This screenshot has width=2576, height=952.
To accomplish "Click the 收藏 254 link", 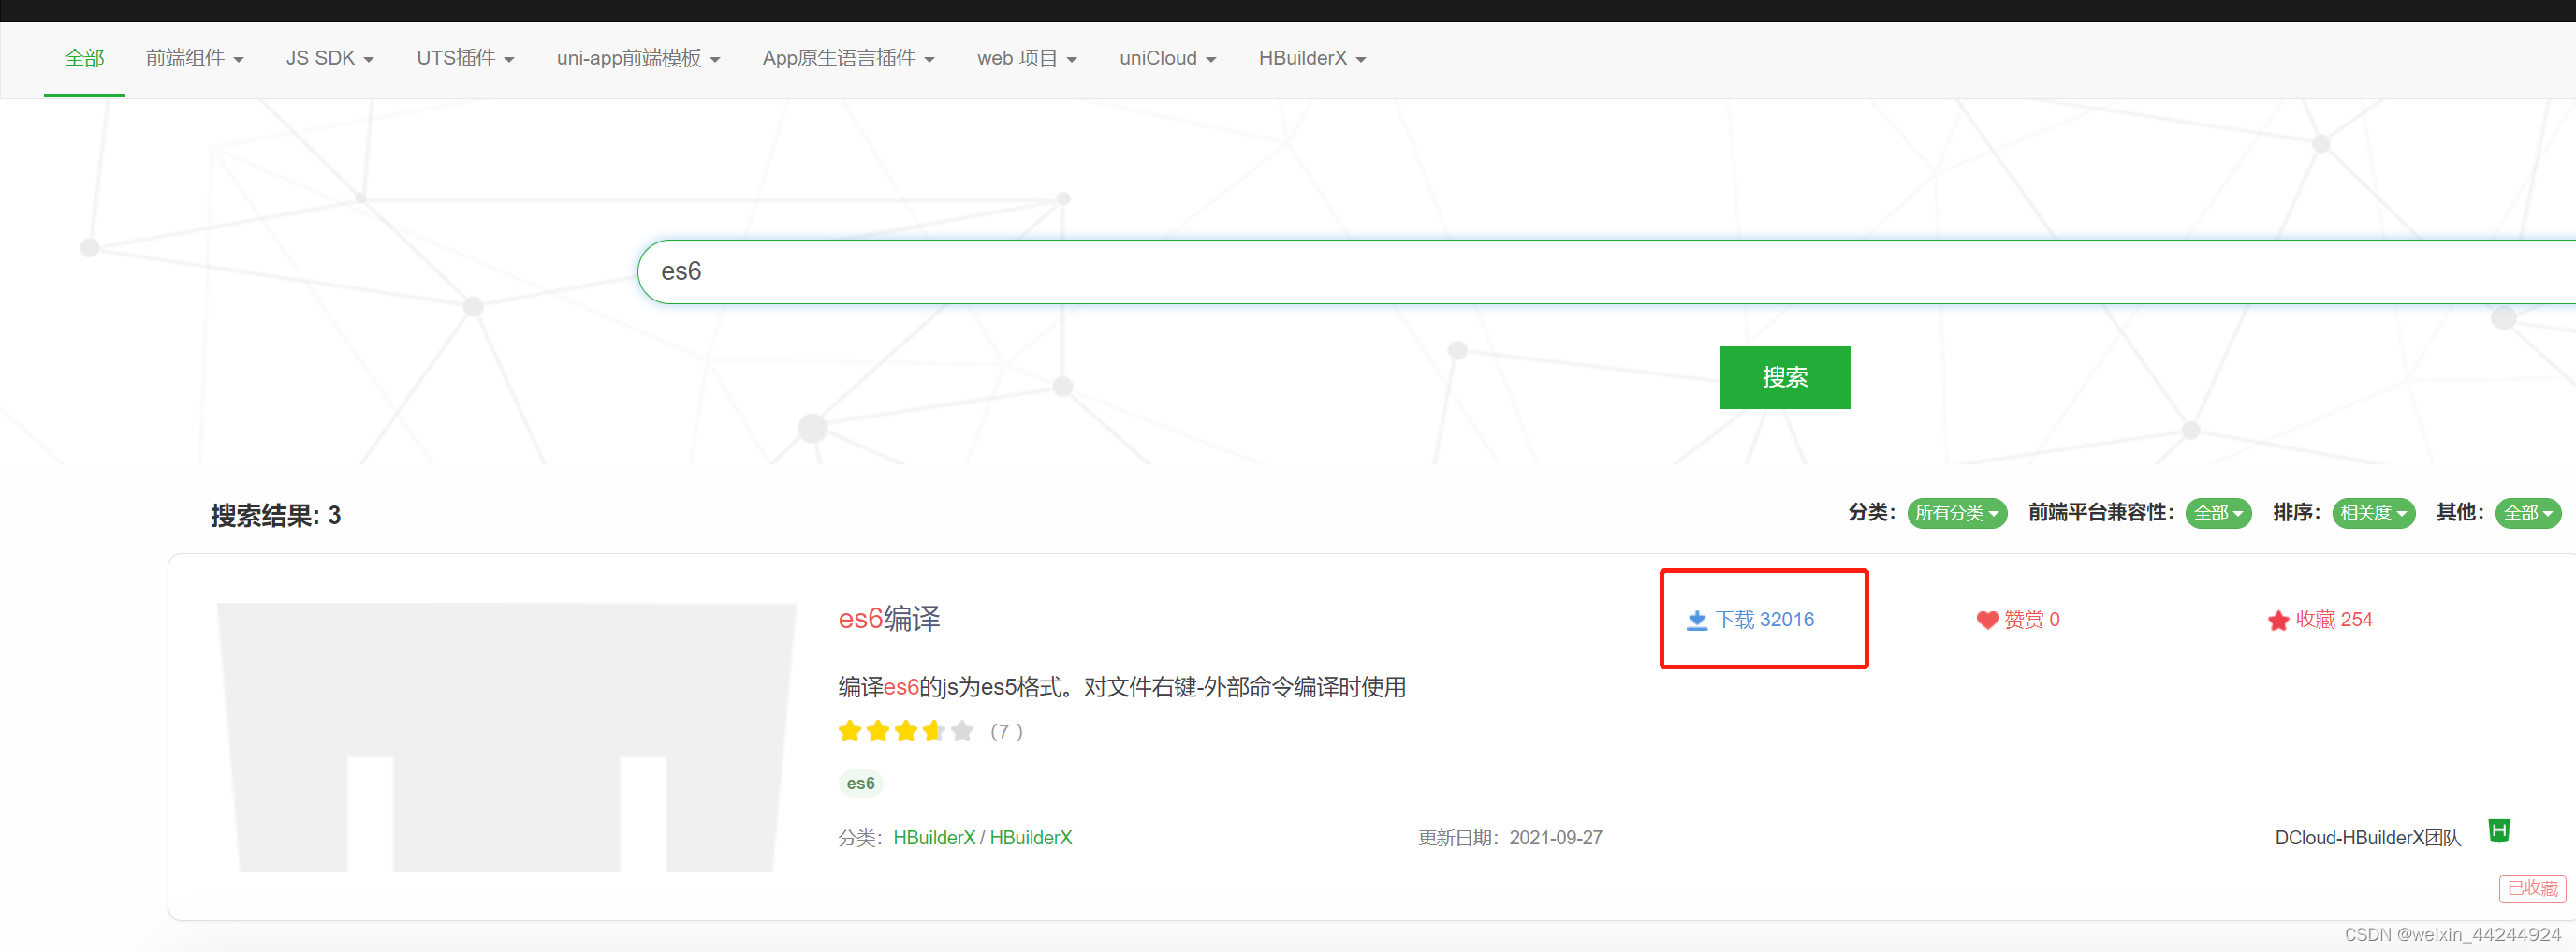I will (2320, 620).
